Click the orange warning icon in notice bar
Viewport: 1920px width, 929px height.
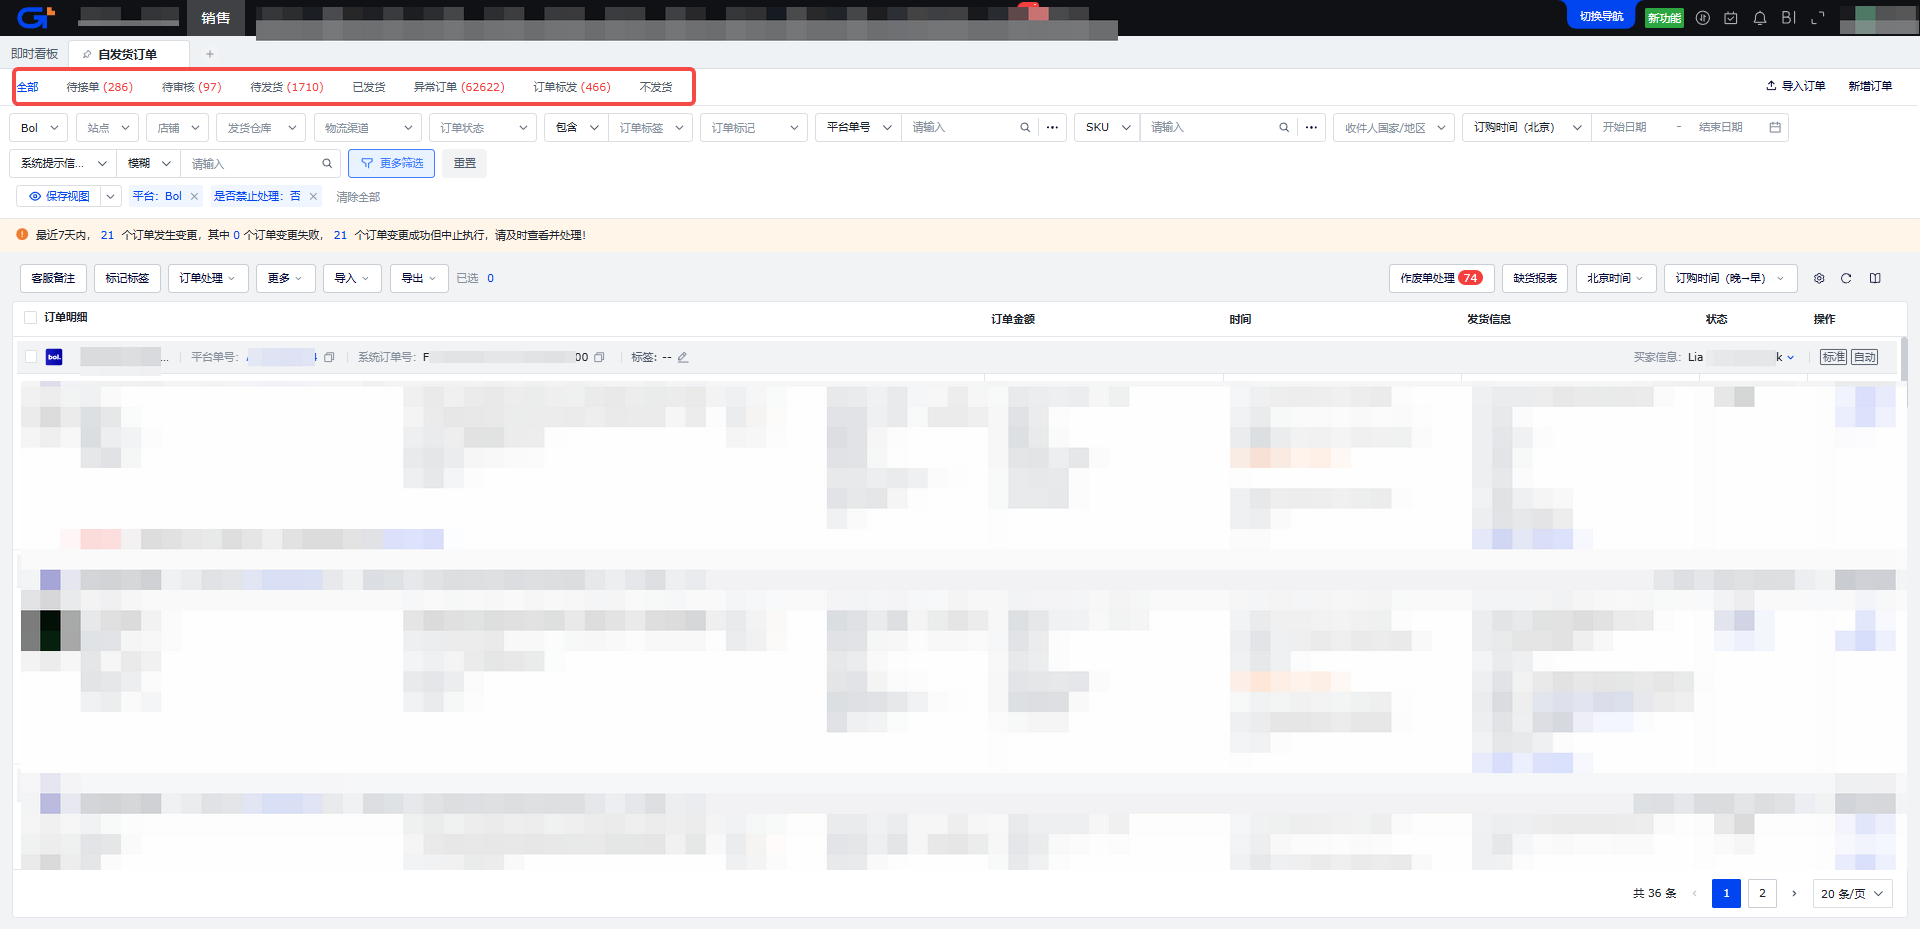[22, 235]
